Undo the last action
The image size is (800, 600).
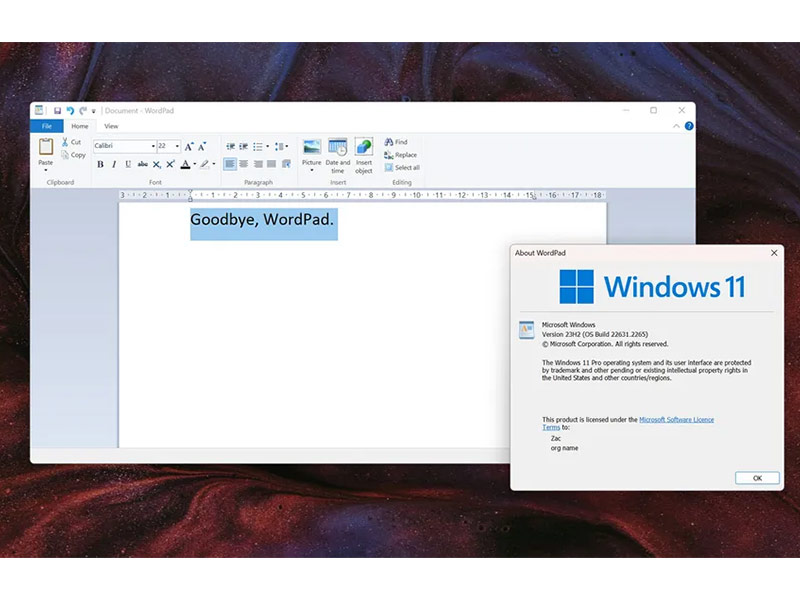[70, 111]
